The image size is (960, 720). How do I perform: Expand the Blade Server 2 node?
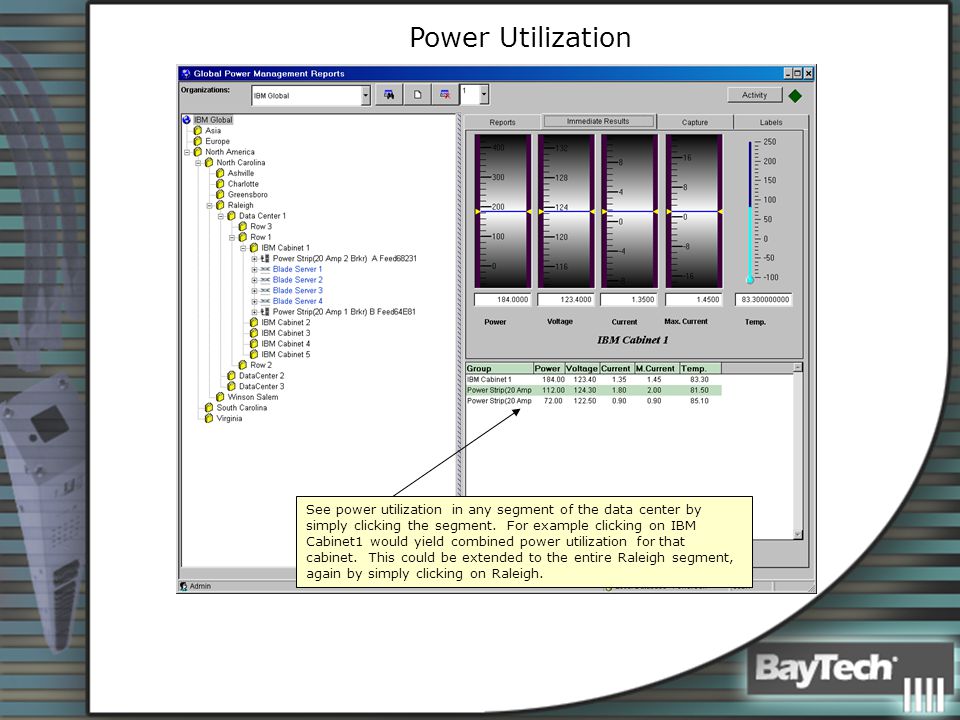(254, 280)
